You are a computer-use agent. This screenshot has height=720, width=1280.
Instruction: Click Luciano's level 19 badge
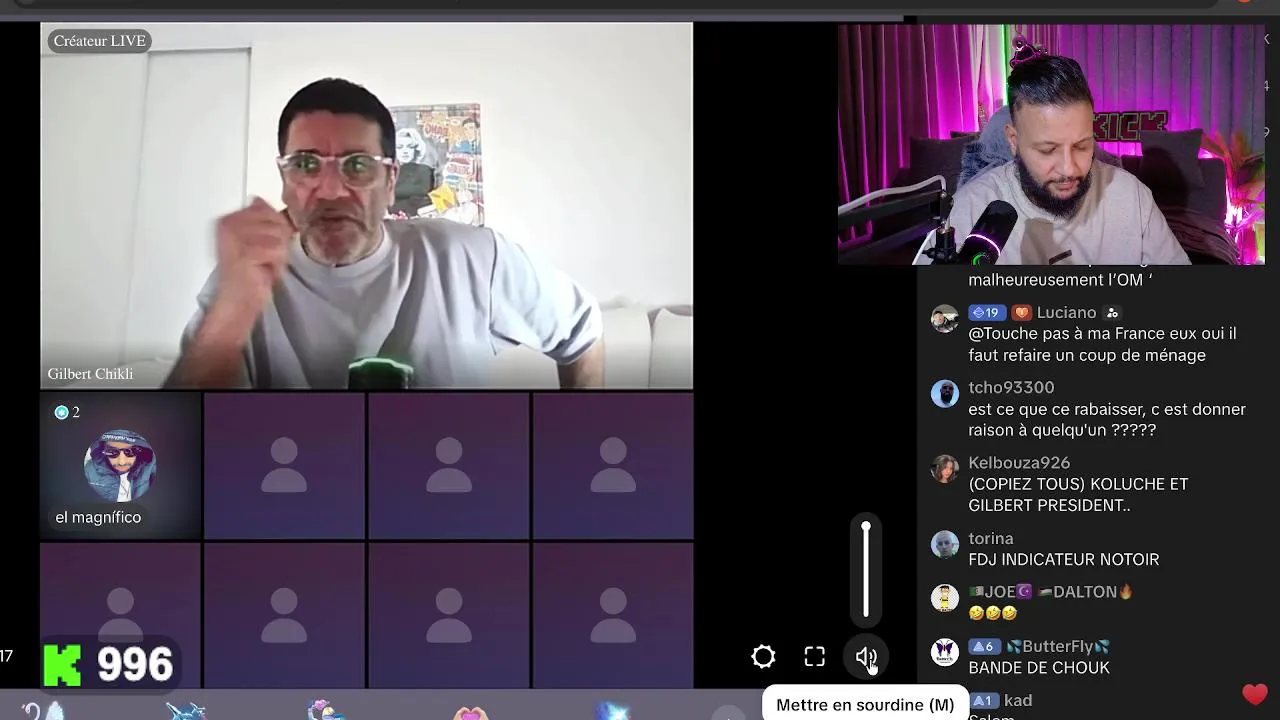(986, 312)
